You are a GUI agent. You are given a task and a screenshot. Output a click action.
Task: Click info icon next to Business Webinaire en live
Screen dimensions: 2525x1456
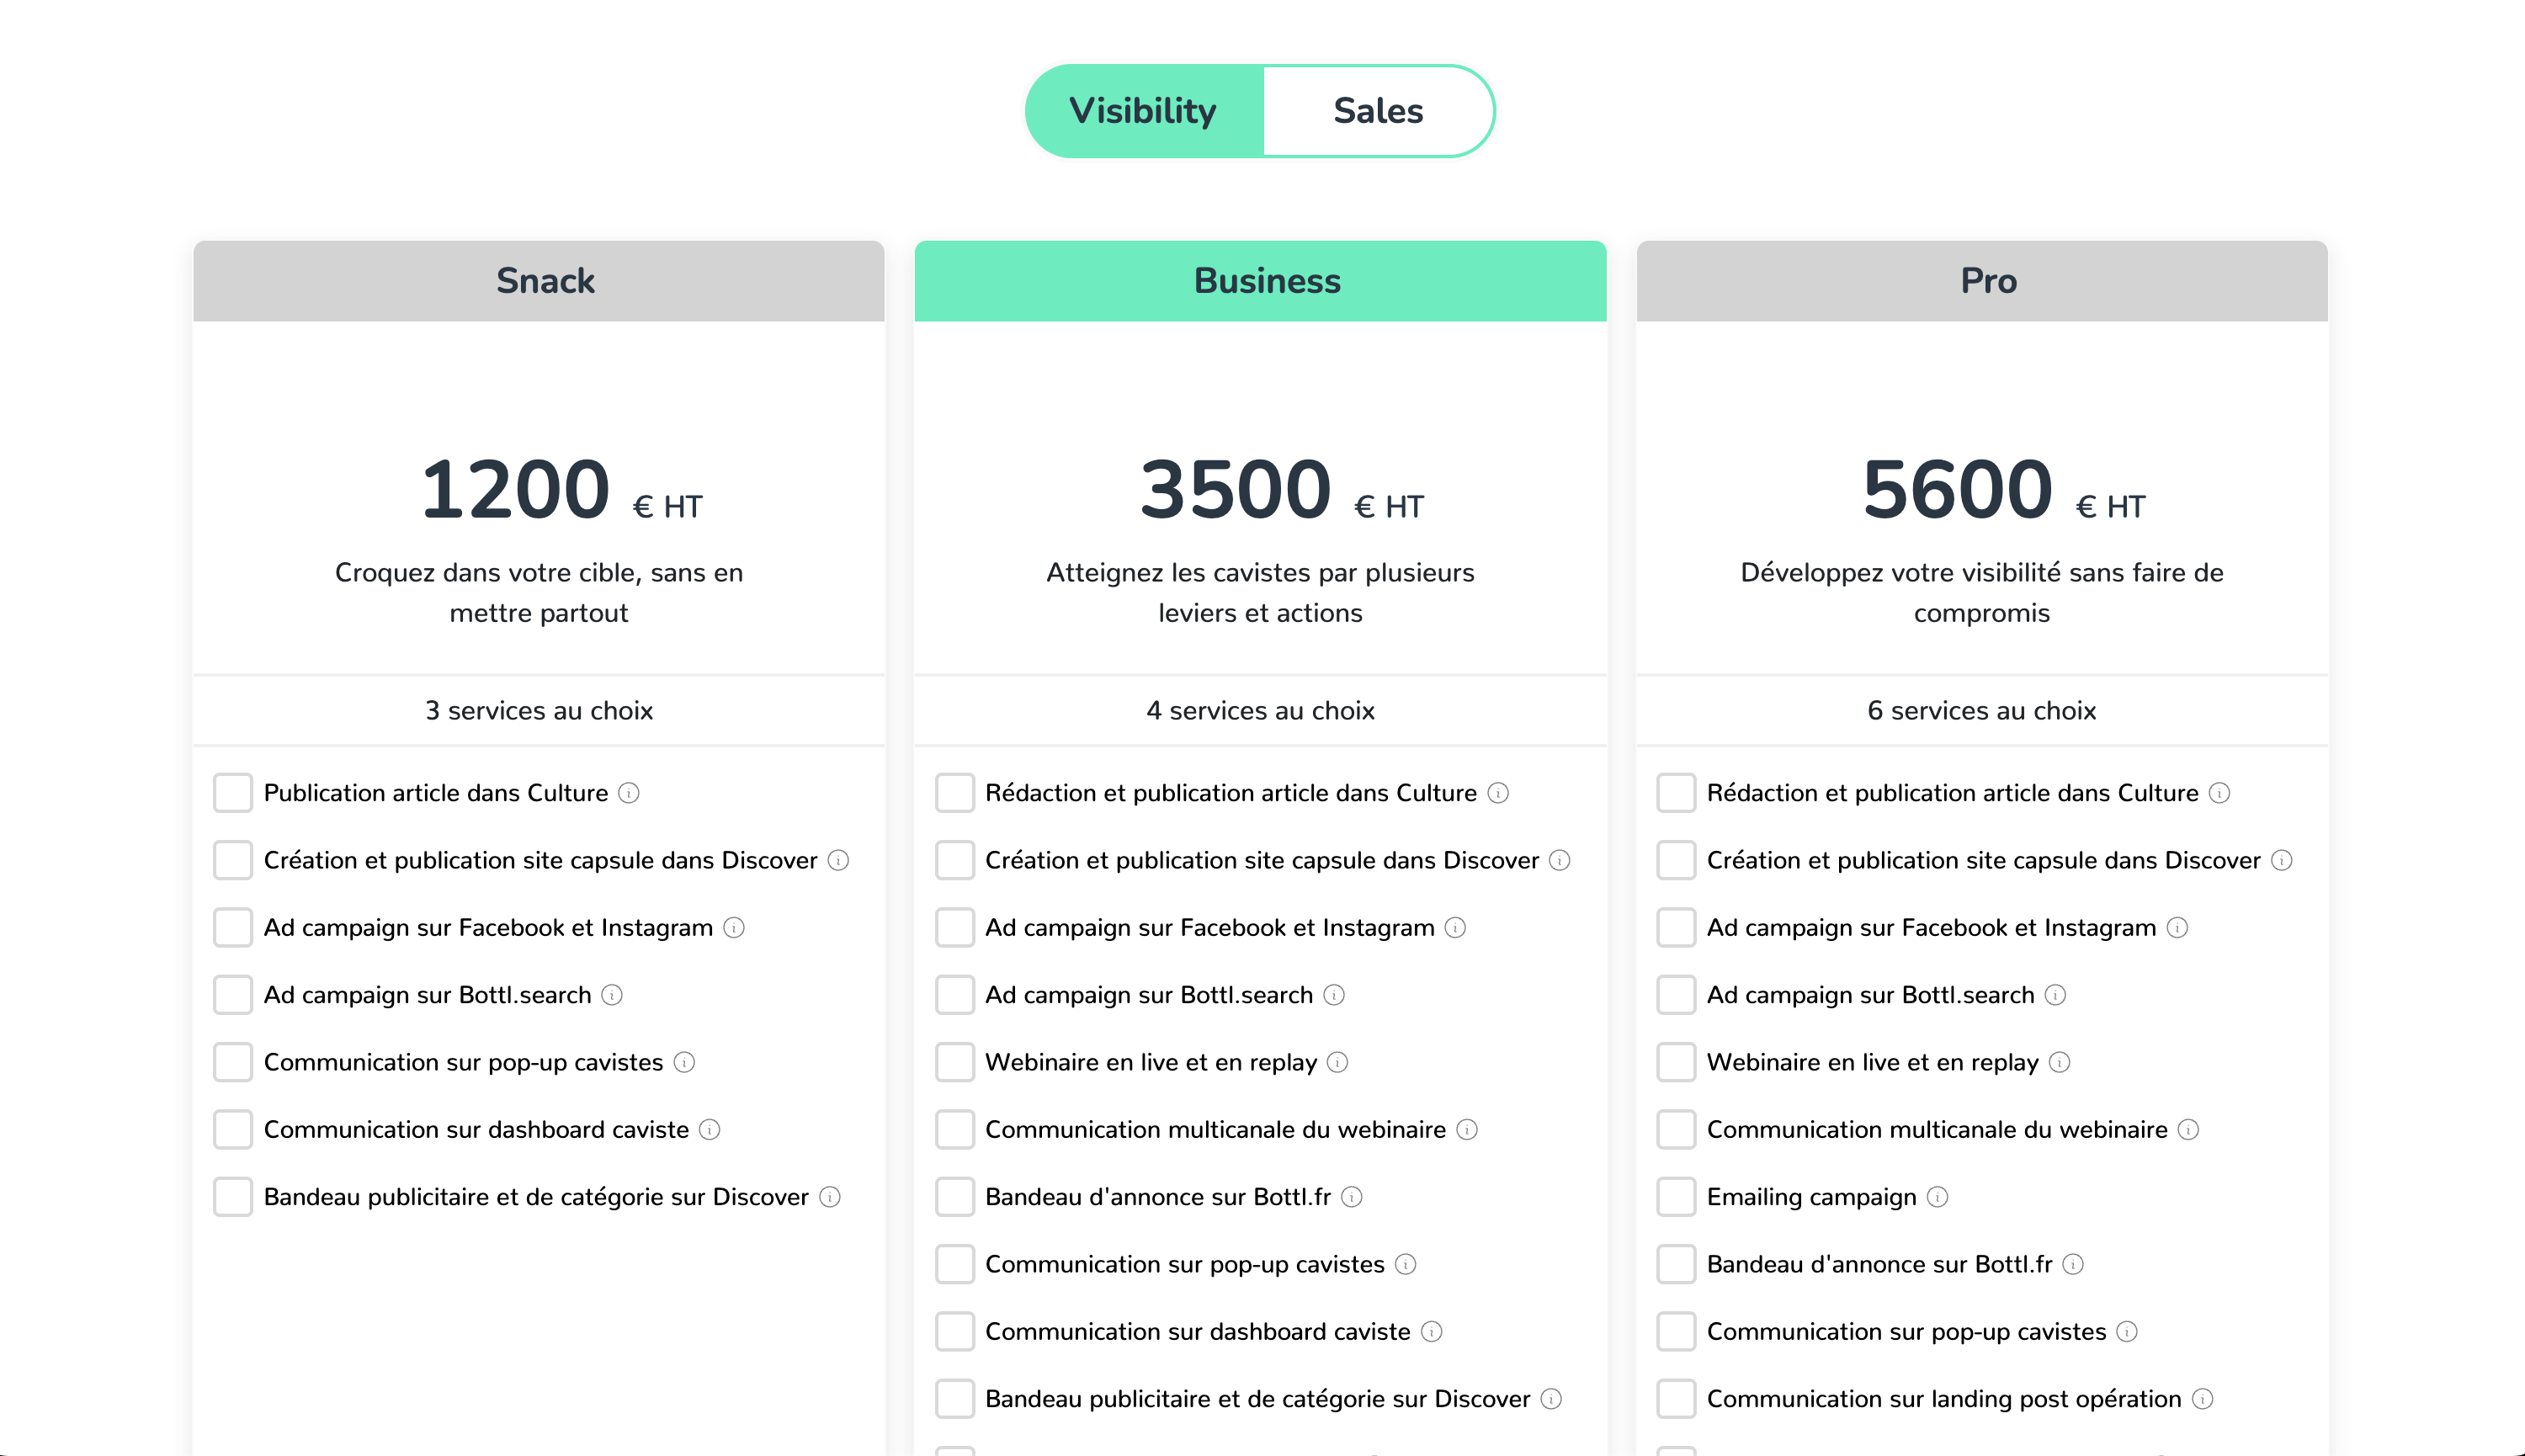[x=1337, y=1062]
